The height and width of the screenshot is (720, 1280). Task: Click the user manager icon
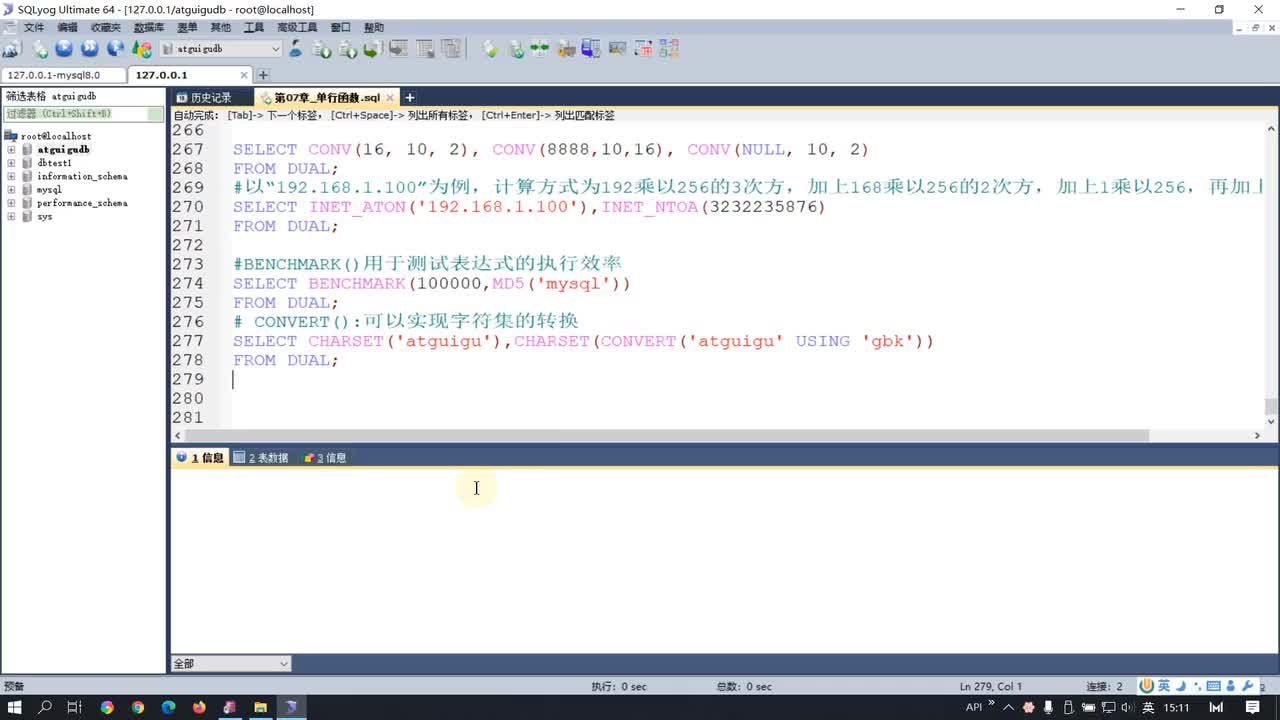tap(296, 48)
